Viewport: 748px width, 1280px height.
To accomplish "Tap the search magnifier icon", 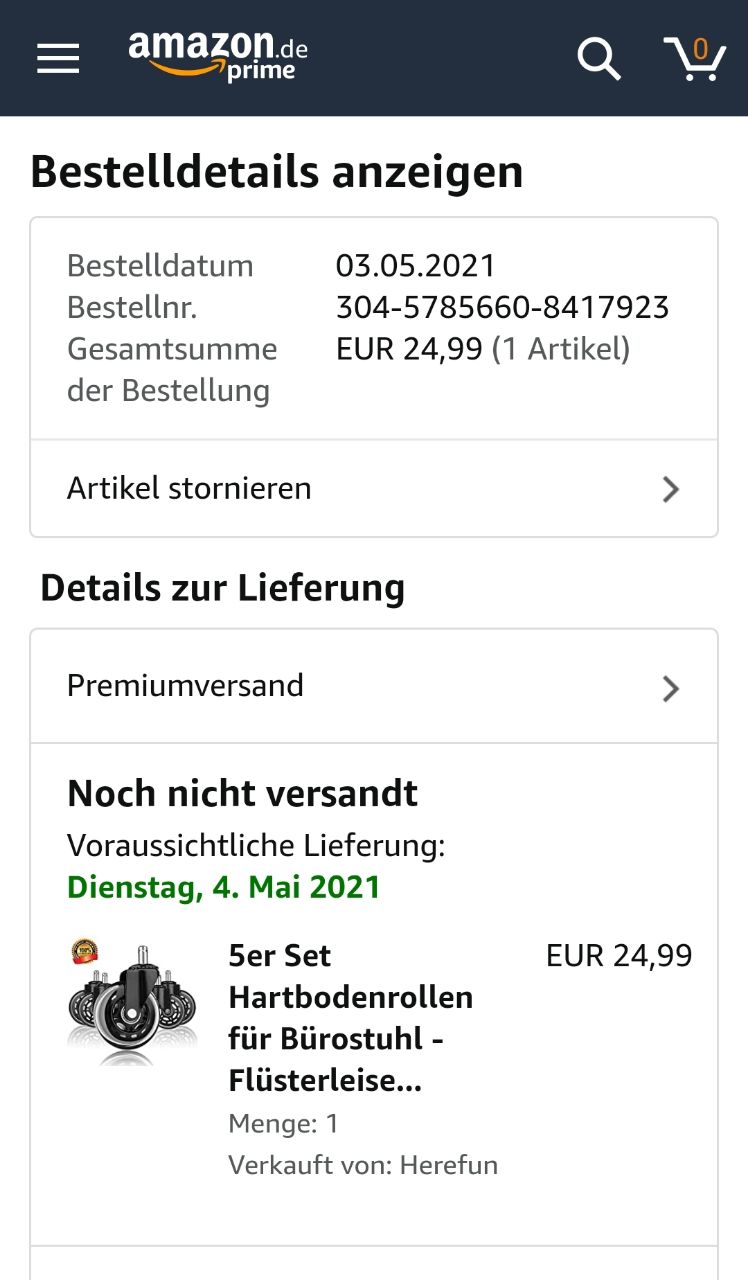I will pos(599,58).
